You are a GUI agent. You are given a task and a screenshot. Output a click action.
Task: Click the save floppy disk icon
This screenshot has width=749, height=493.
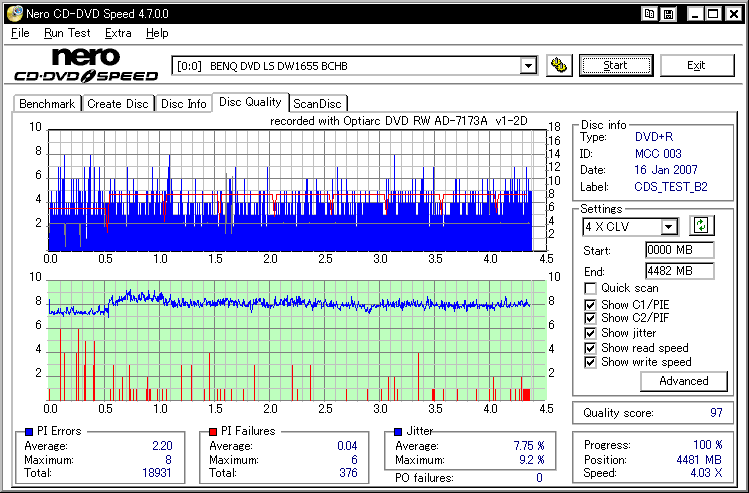coord(668,14)
